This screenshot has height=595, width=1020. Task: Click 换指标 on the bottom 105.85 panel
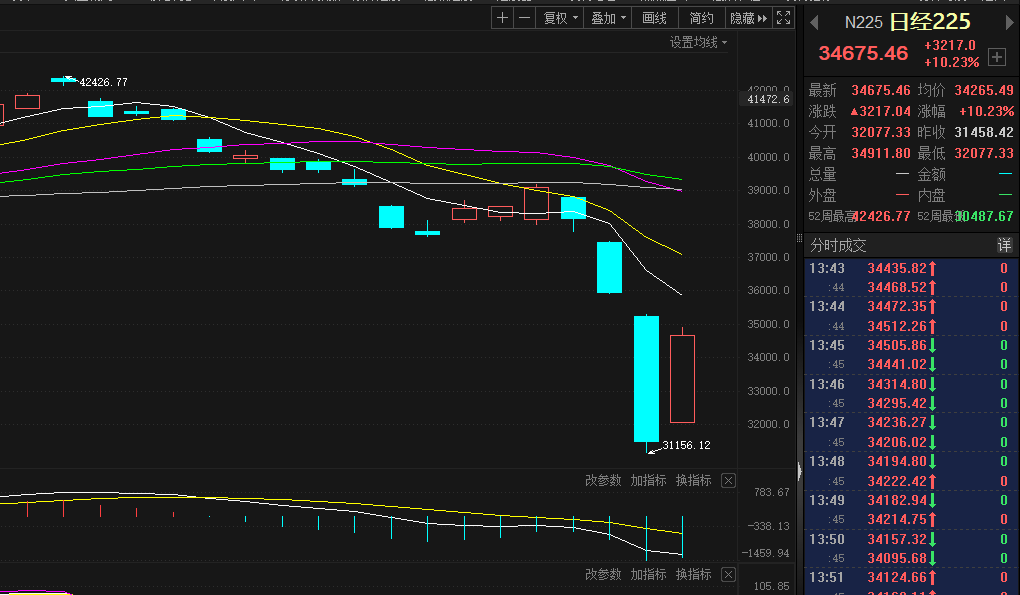[x=693, y=575]
